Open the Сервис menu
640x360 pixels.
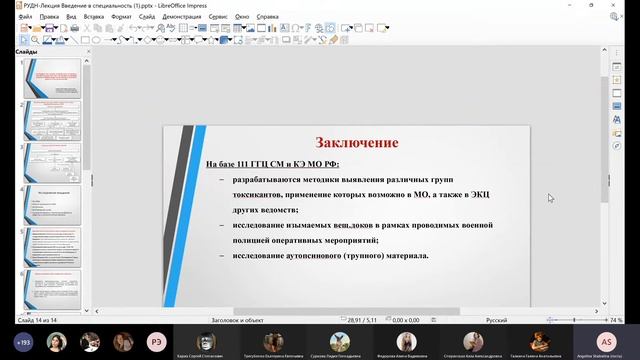coord(218,17)
